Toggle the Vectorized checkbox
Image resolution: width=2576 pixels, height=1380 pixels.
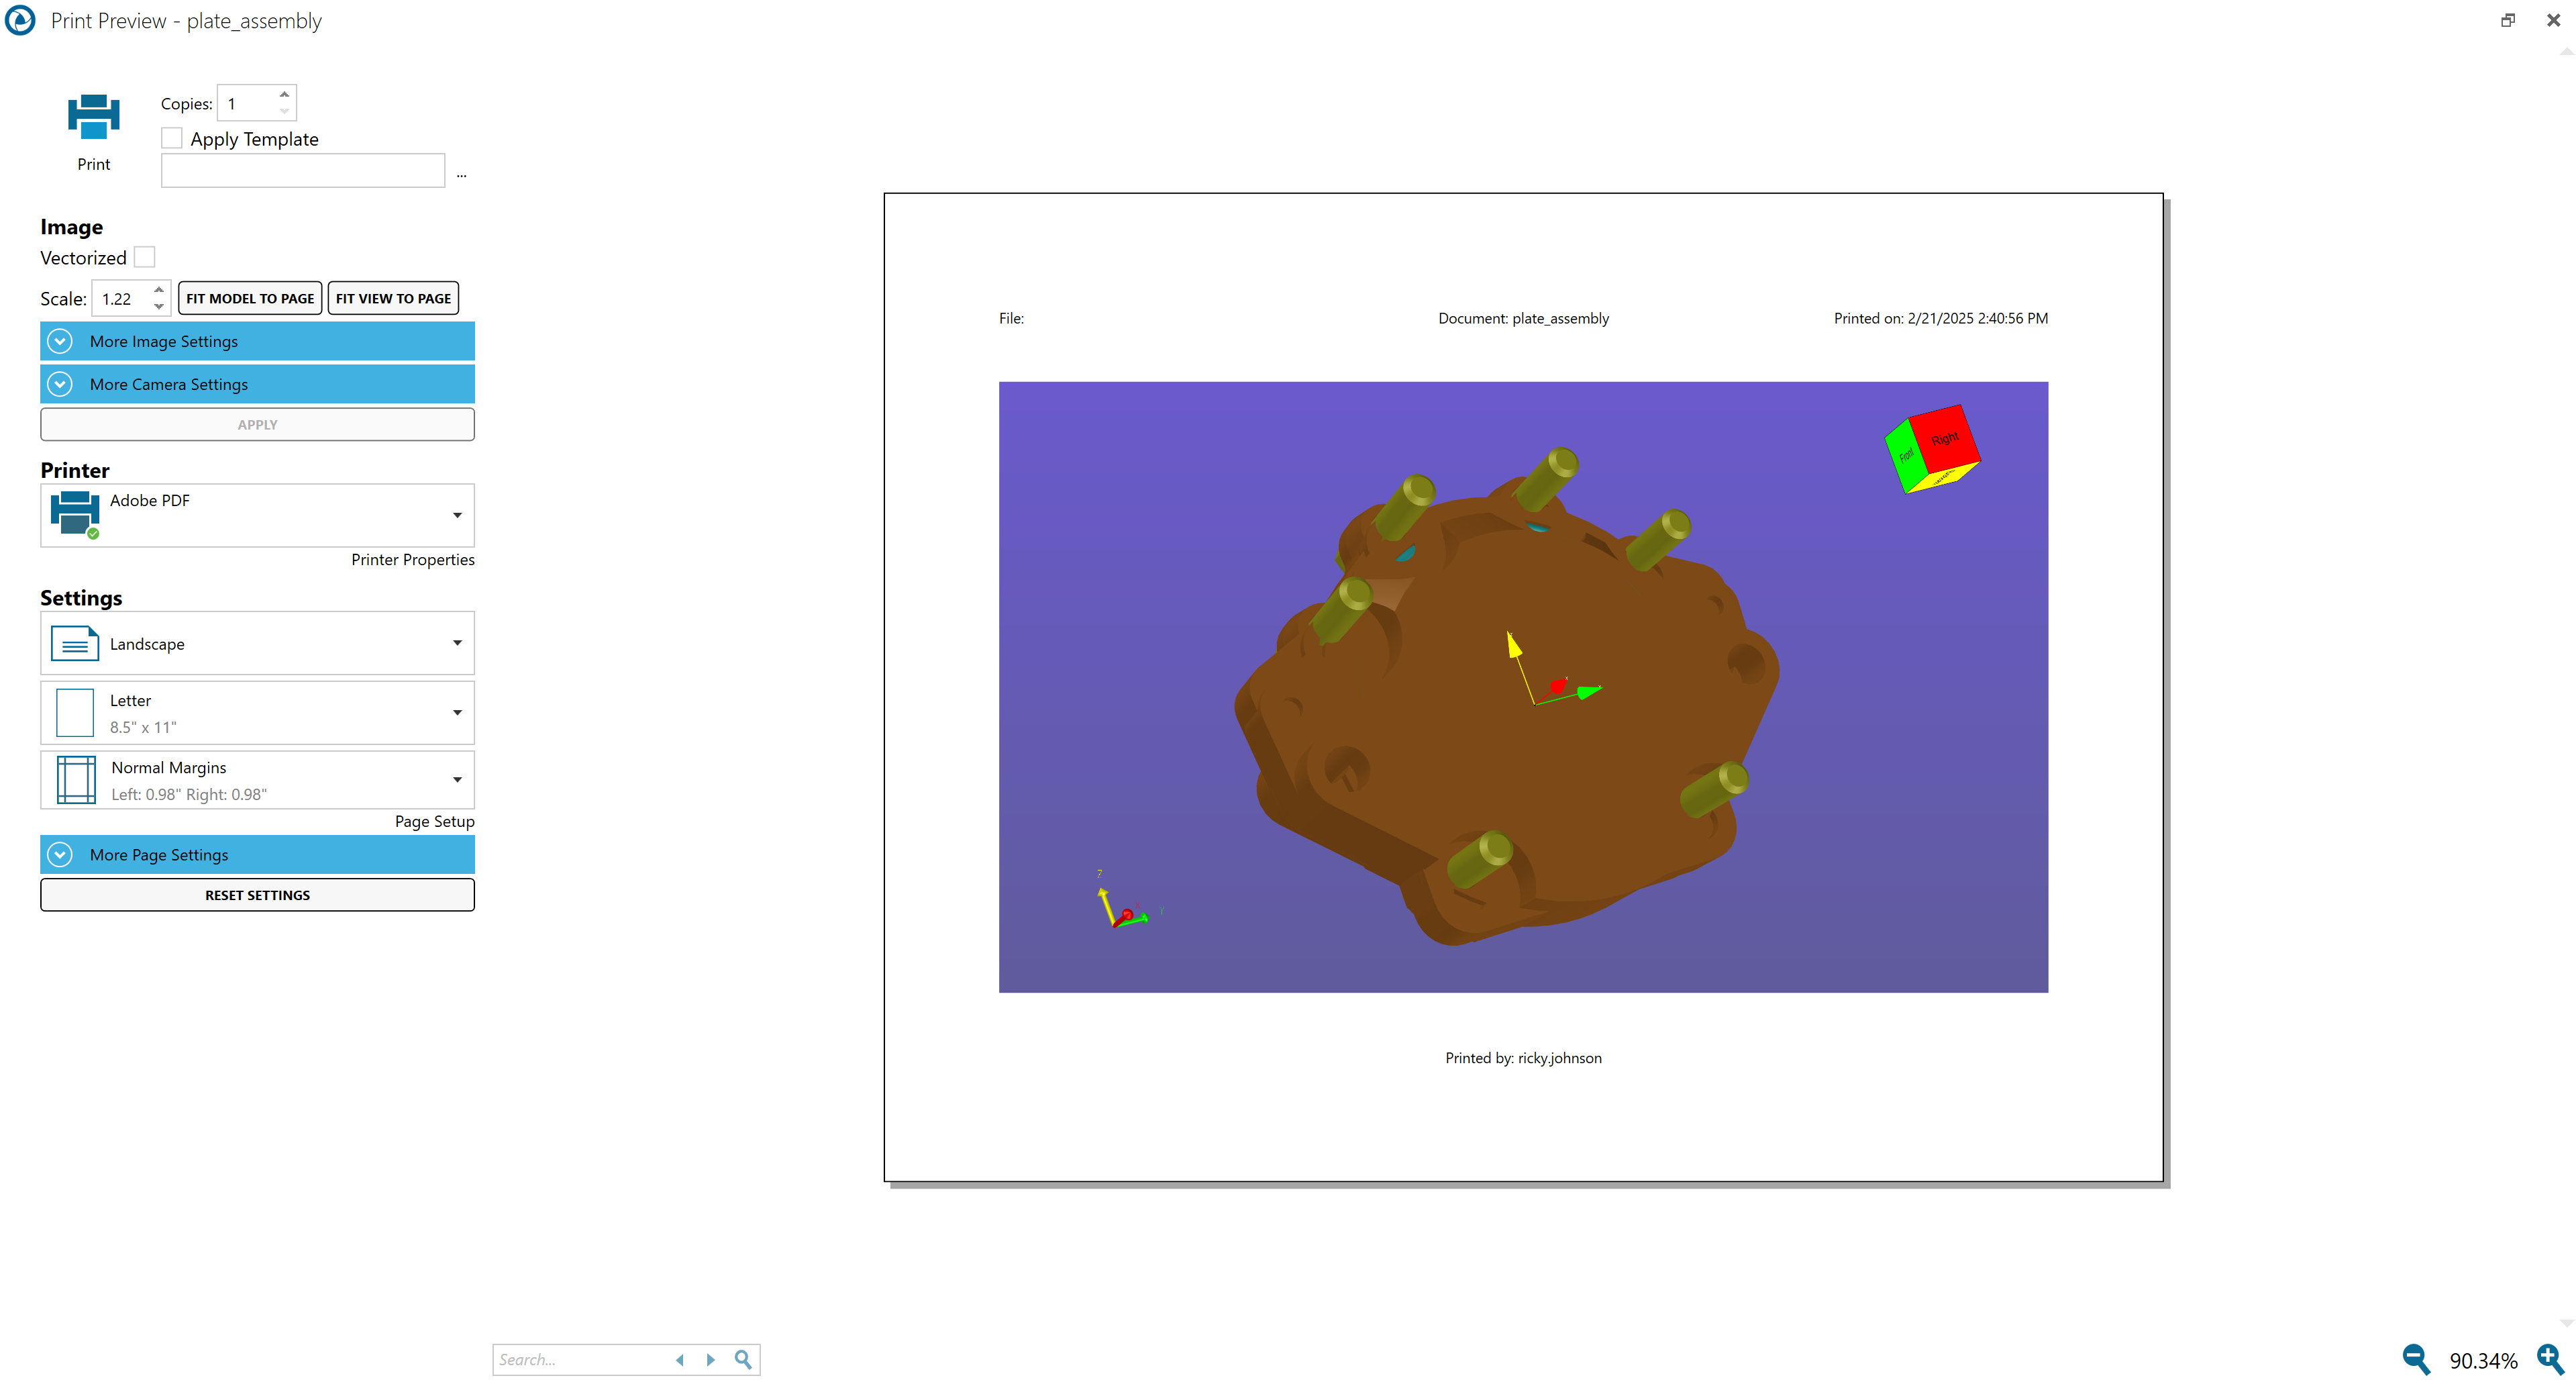(x=145, y=257)
